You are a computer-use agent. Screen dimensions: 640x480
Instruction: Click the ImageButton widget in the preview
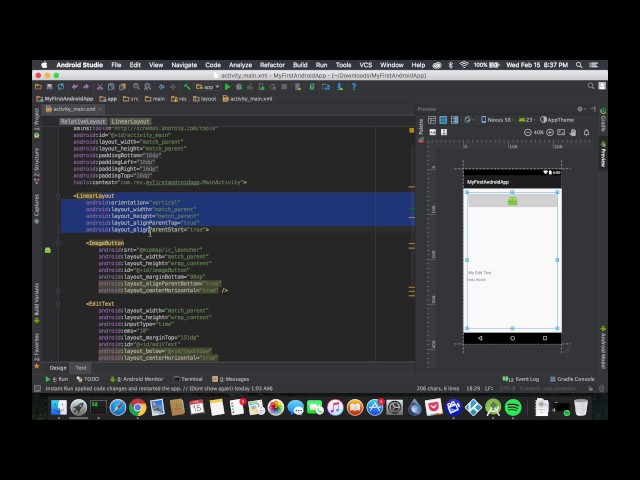coord(512,200)
